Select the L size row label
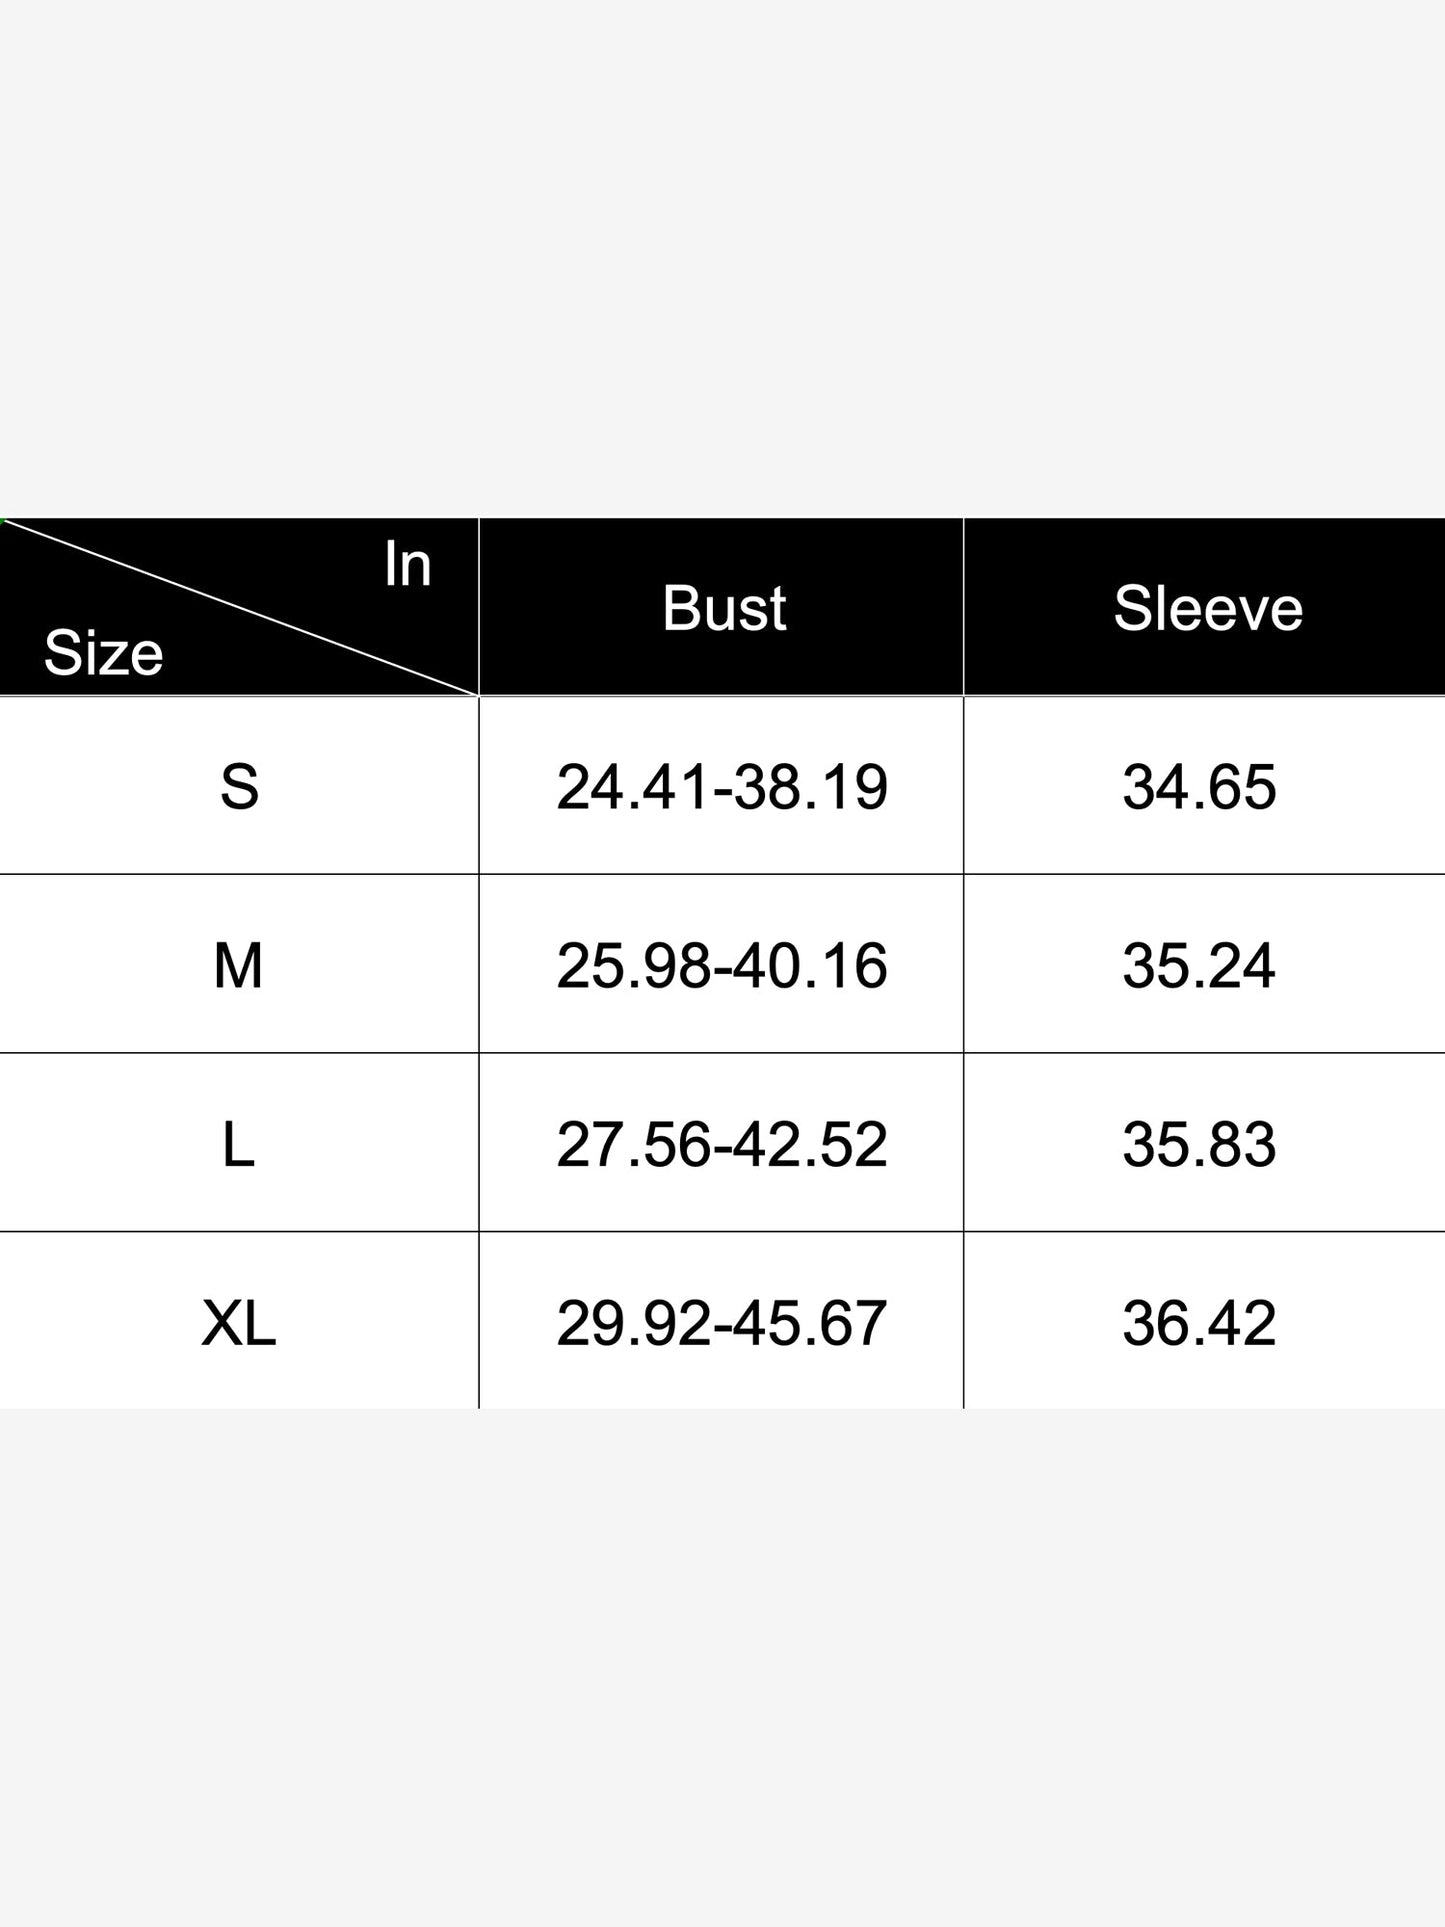1445x1927 pixels. [238, 1144]
